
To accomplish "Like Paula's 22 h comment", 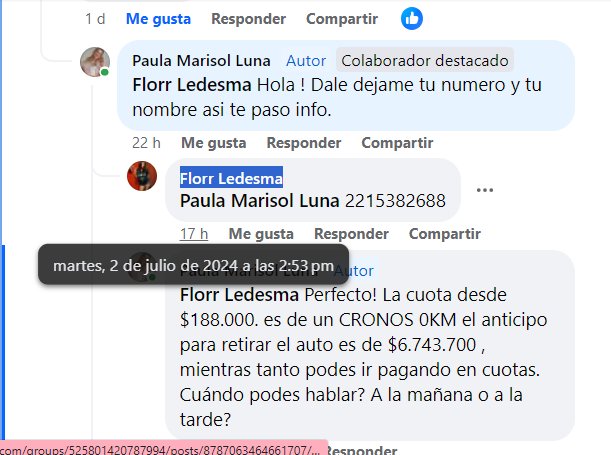I will click(214, 143).
